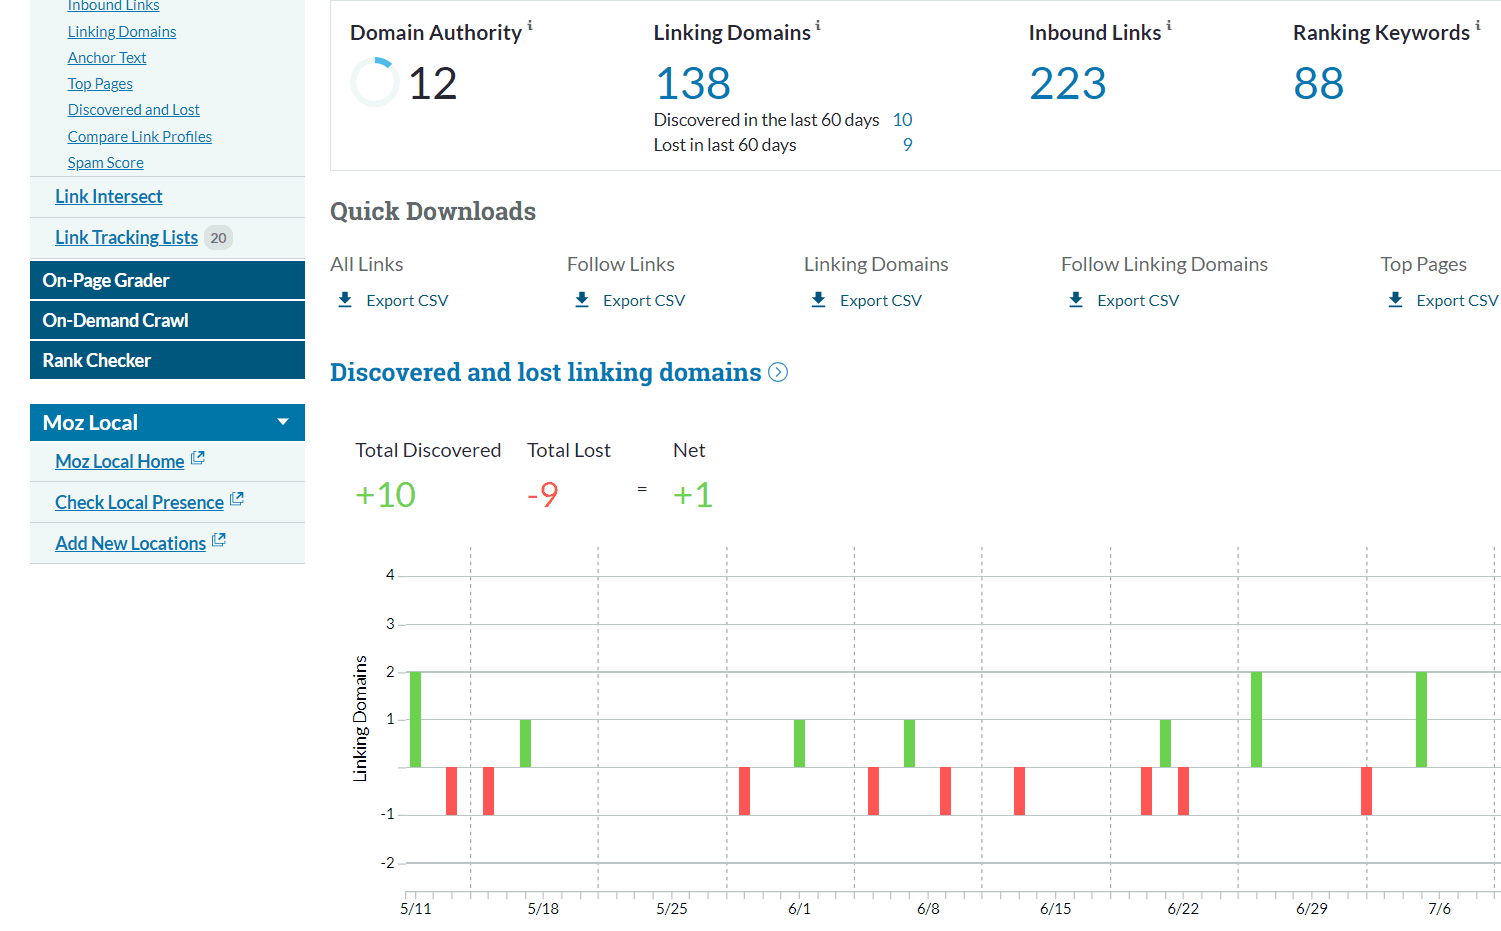
Task: Select On-Page Grader in the sidebar
Action: pos(106,280)
